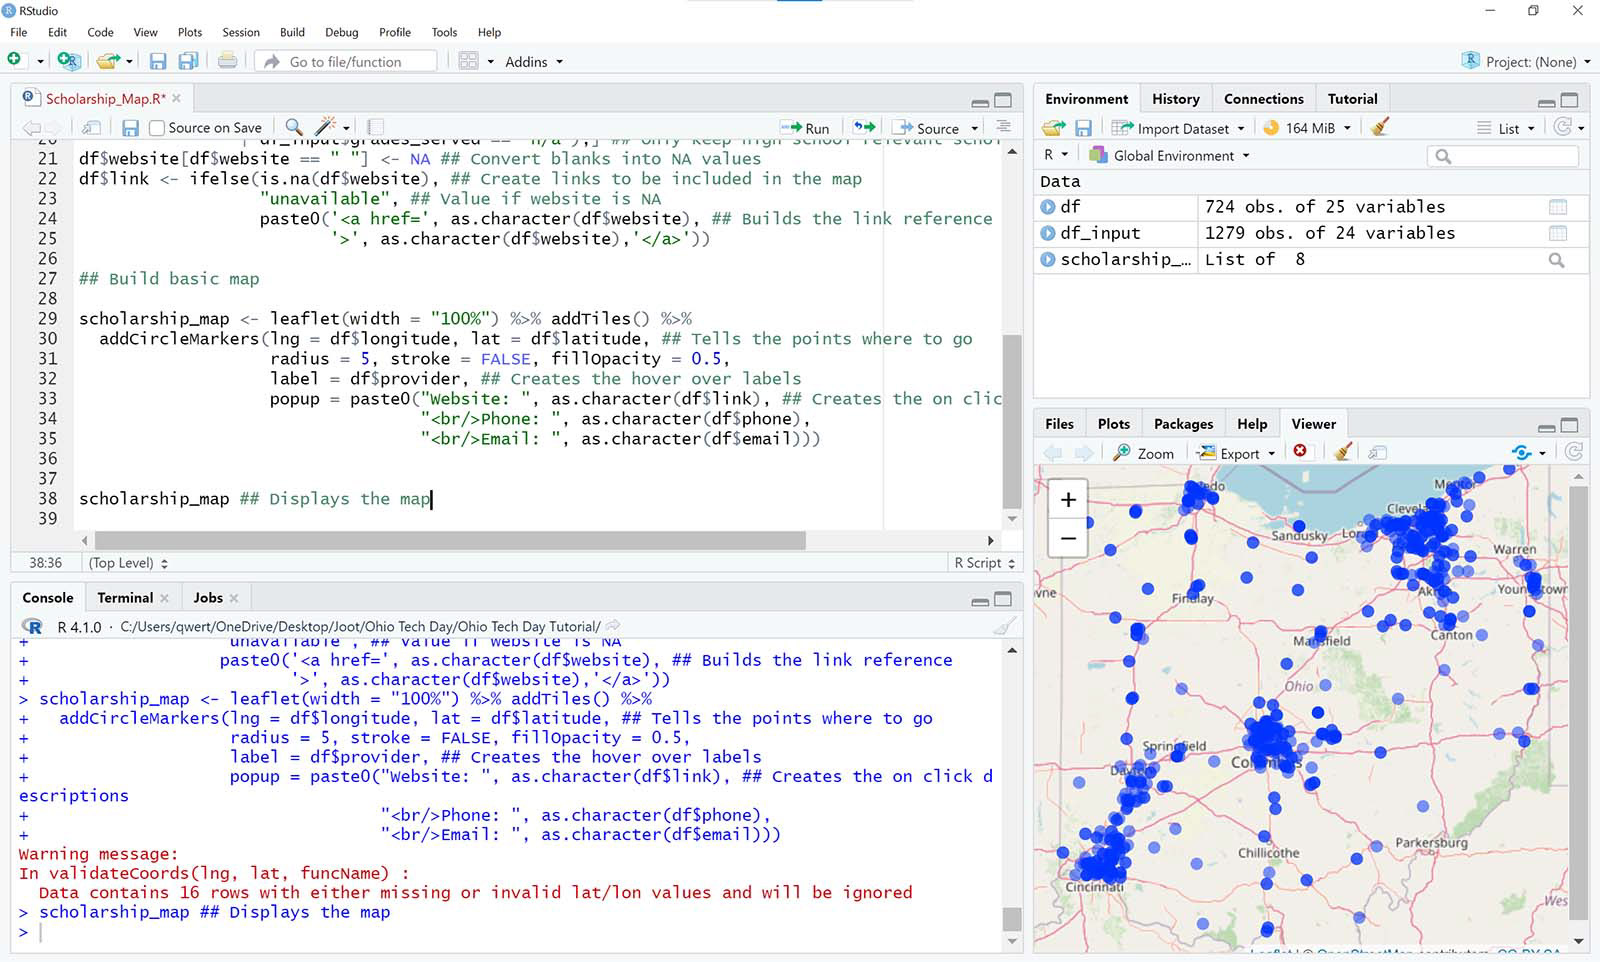The height and width of the screenshot is (962, 1600).
Task: Click the Print icon in main toolbar
Action: 227,61
